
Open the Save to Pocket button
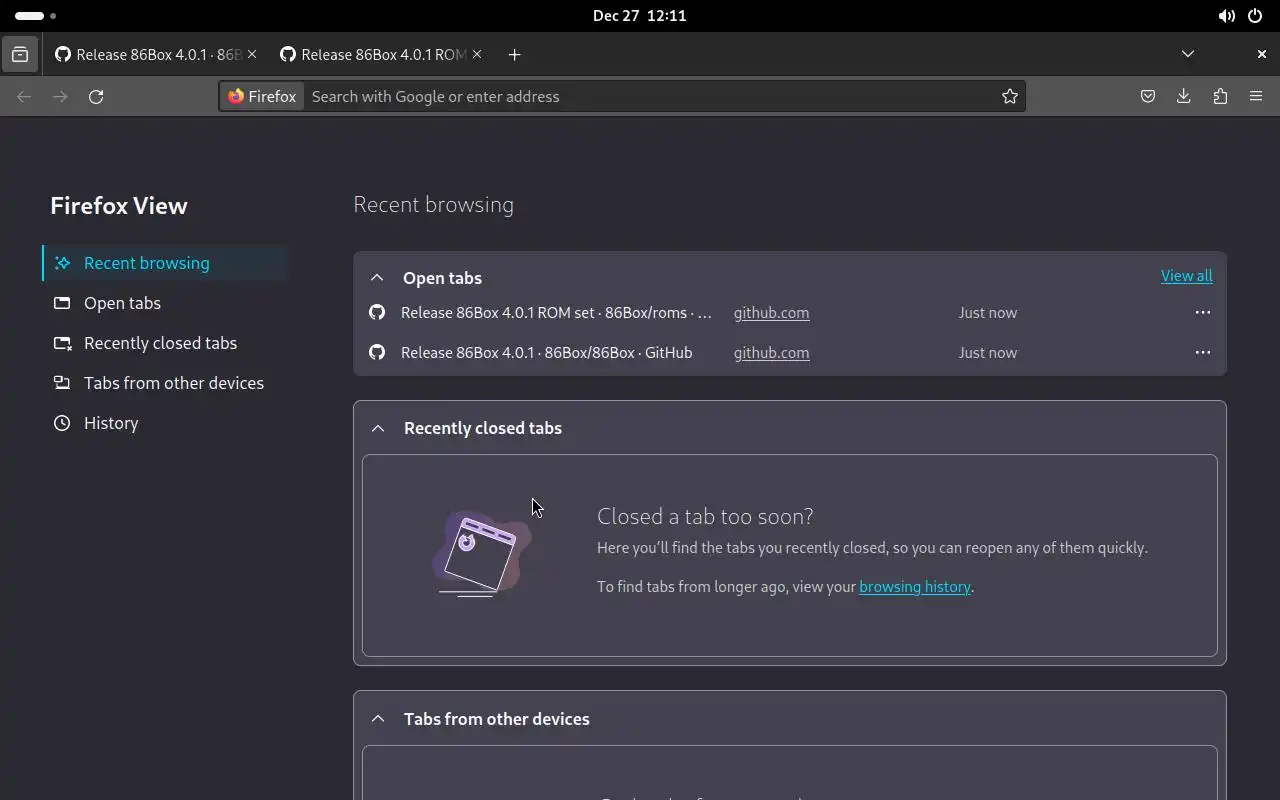[x=1148, y=97]
